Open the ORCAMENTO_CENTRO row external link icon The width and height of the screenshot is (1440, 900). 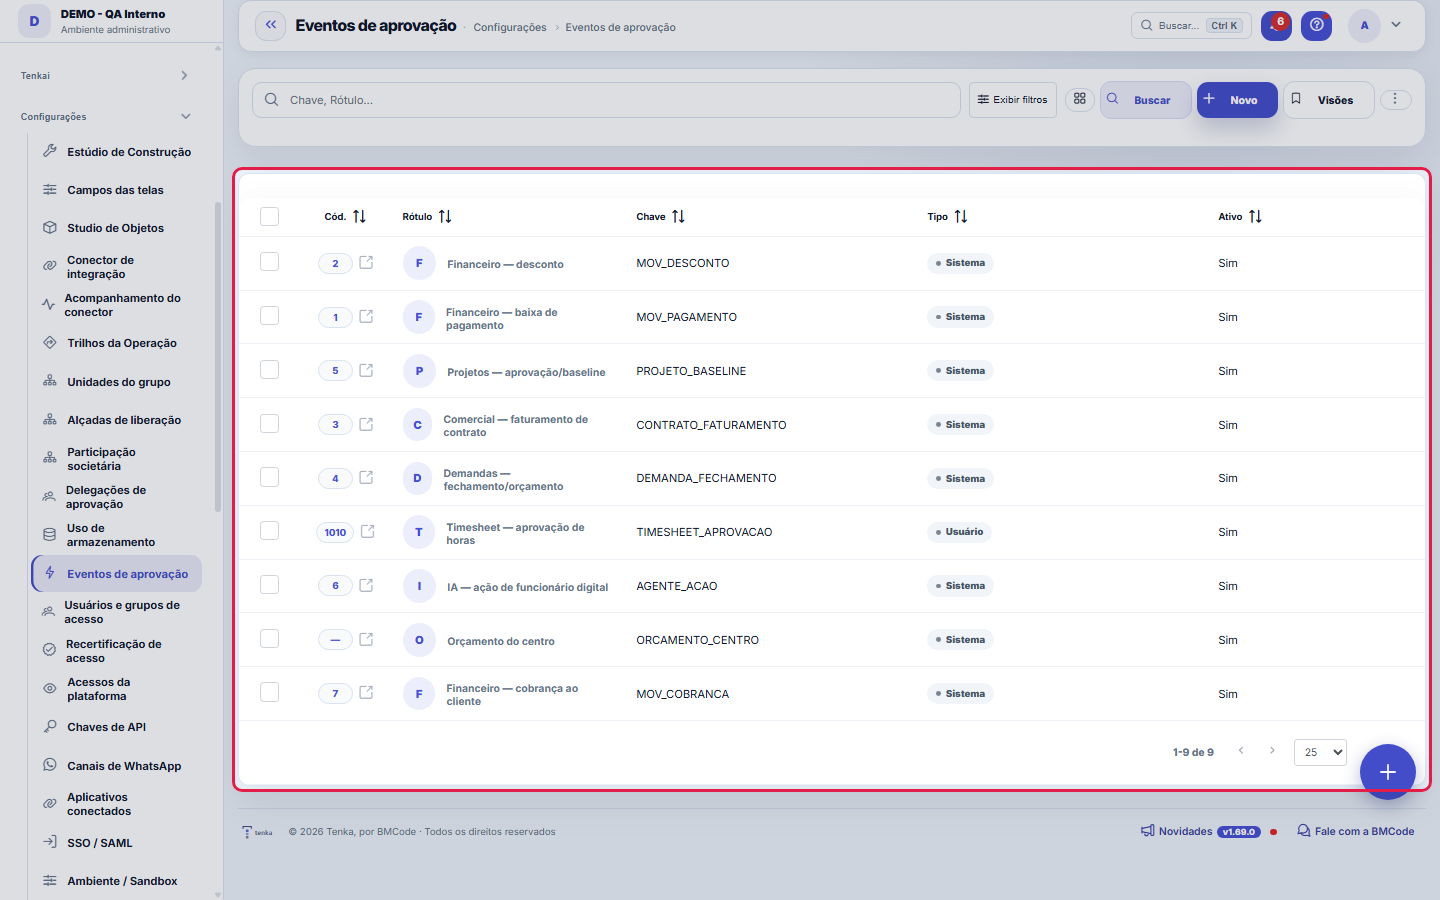(x=366, y=640)
